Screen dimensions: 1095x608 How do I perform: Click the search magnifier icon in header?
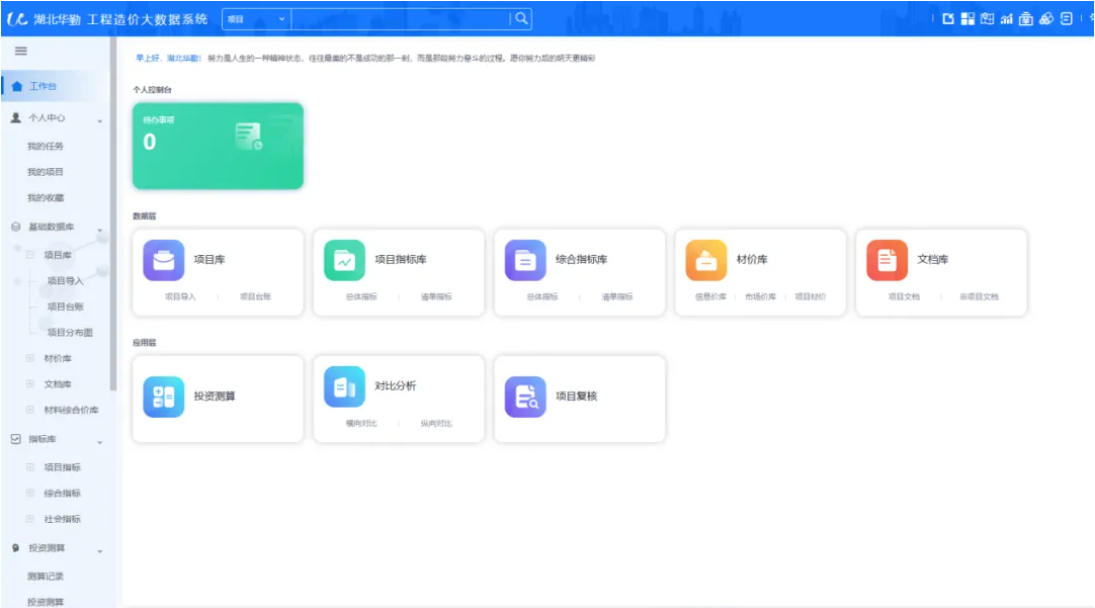(521, 19)
